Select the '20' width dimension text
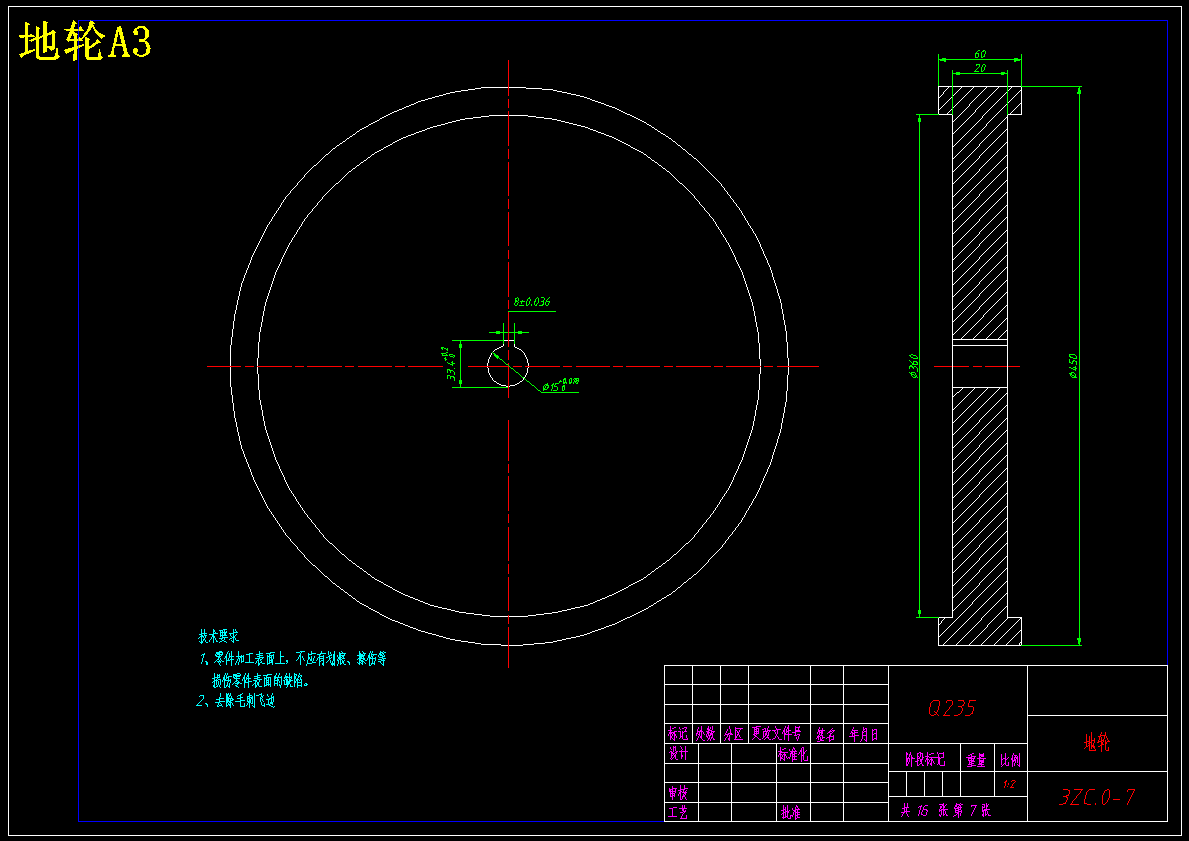This screenshot has height=841, width=1189. coord(980,68)
